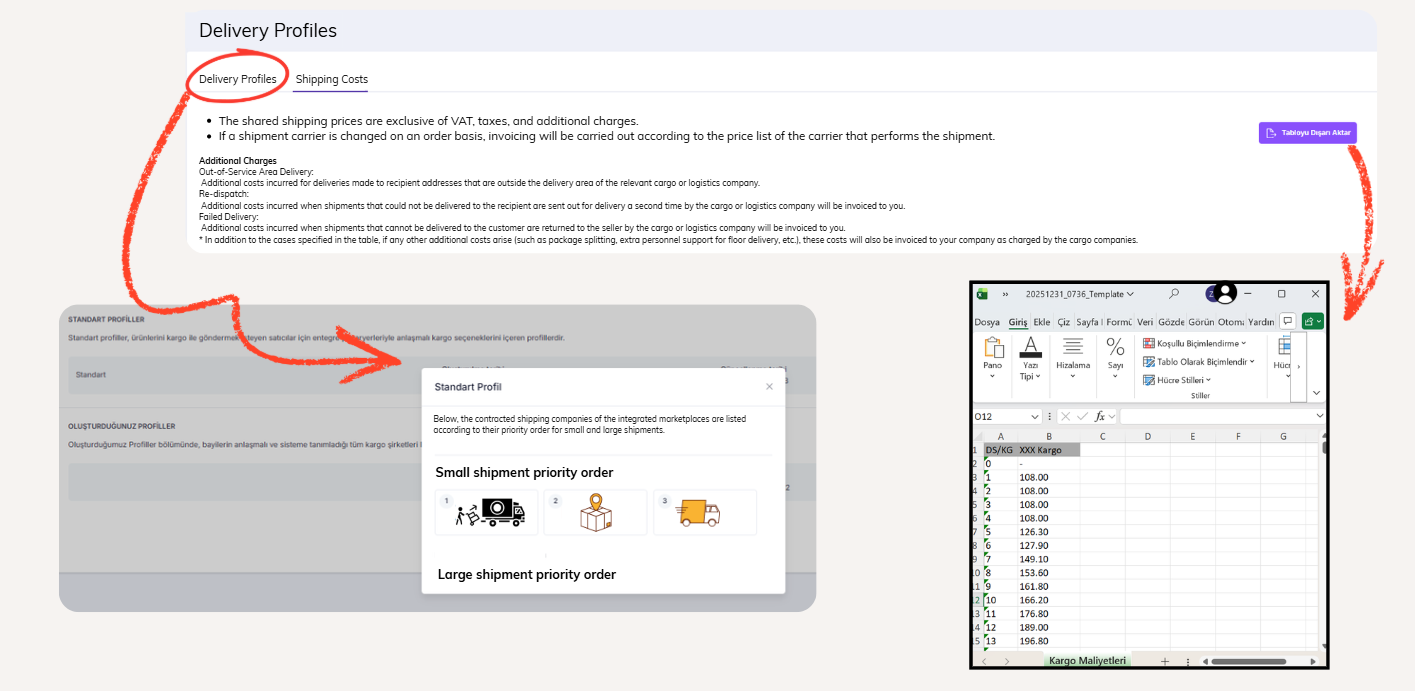1415x691 pixels.
Task: Click the Tabloyu Dışarı Aktar button
Action: pos(1307,133)
